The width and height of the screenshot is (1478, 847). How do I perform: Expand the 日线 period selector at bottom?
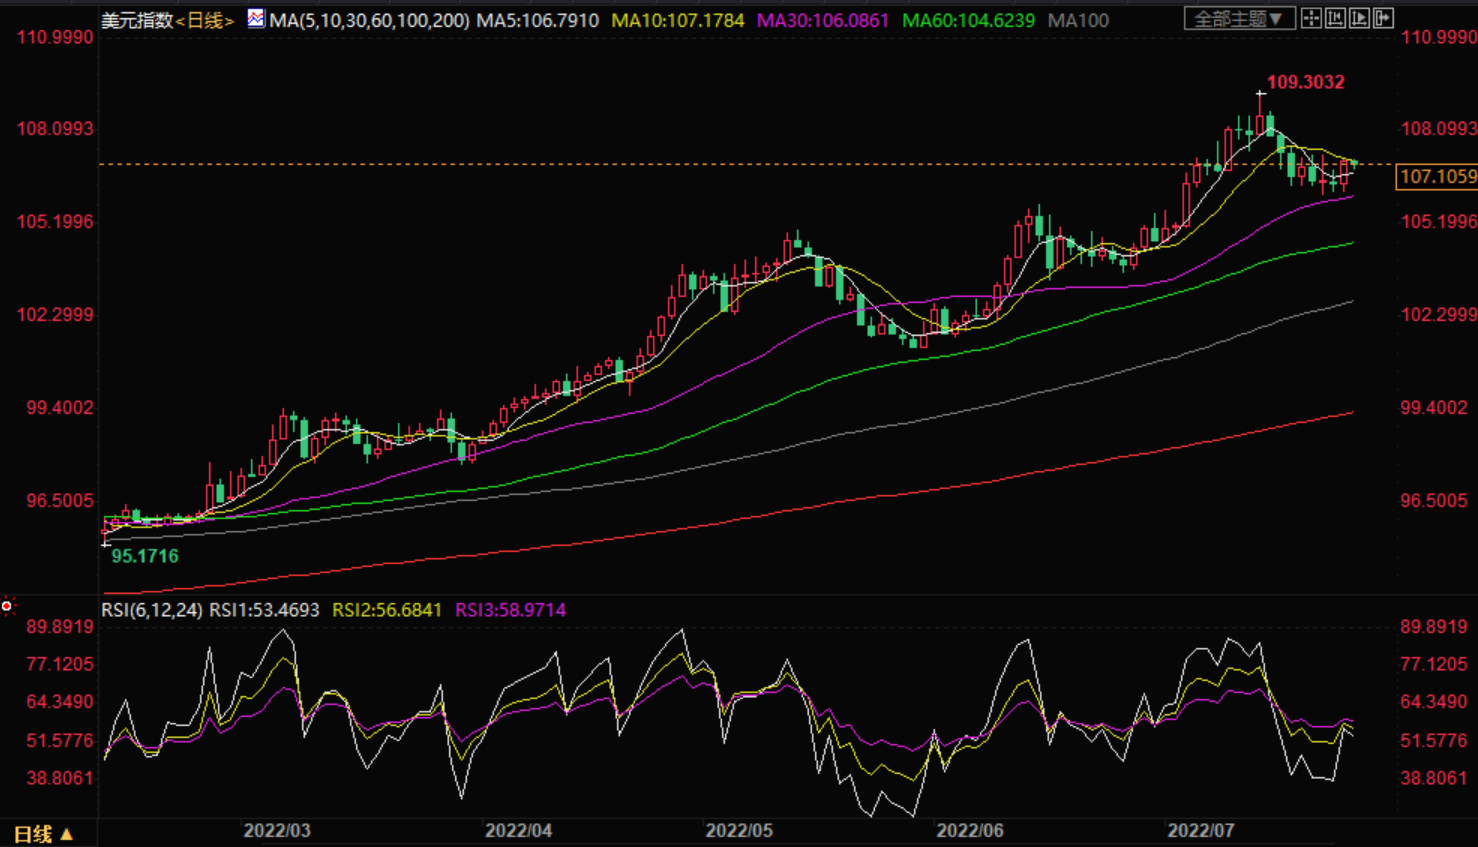click(43, 834)
